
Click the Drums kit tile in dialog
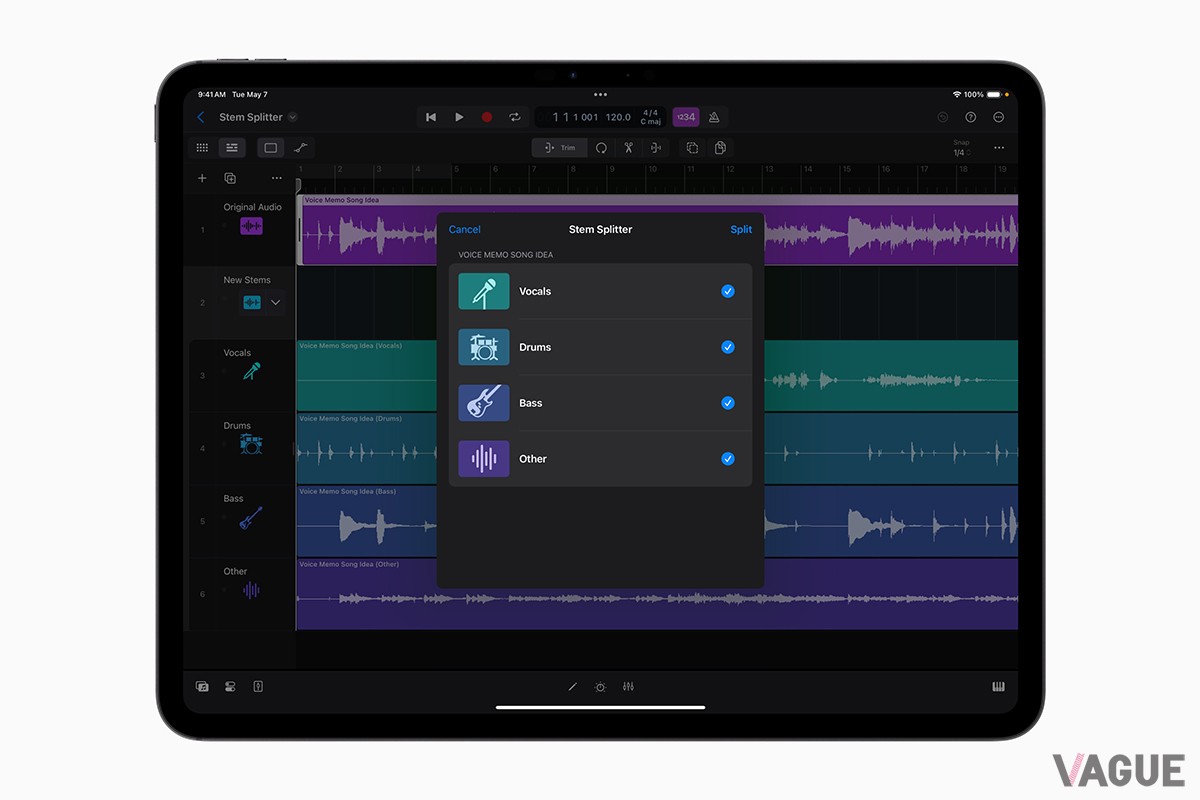pos(484,347)
